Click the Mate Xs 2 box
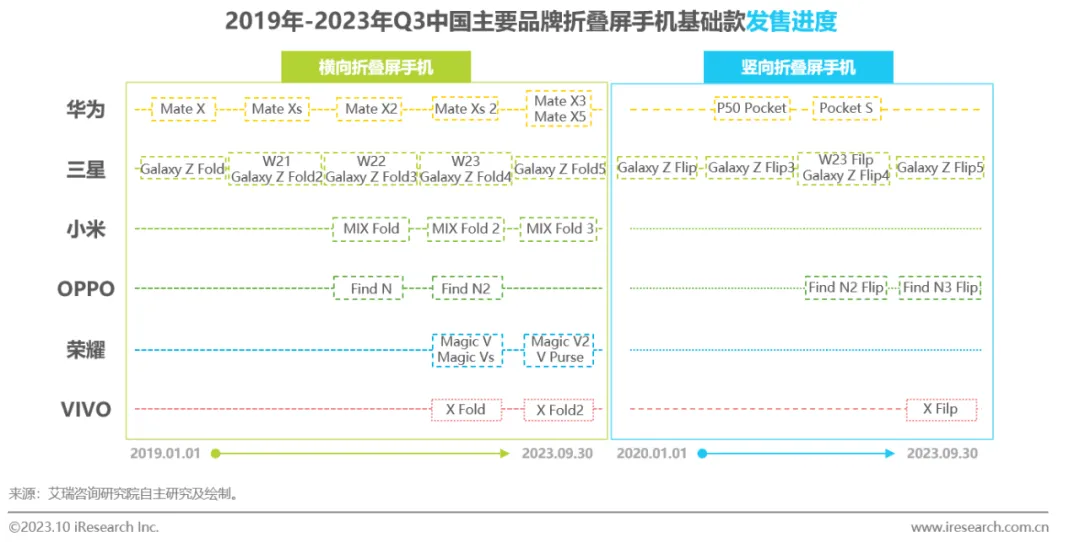The height and width of the screenshot is (543, 1080). [x=465, y=109]
